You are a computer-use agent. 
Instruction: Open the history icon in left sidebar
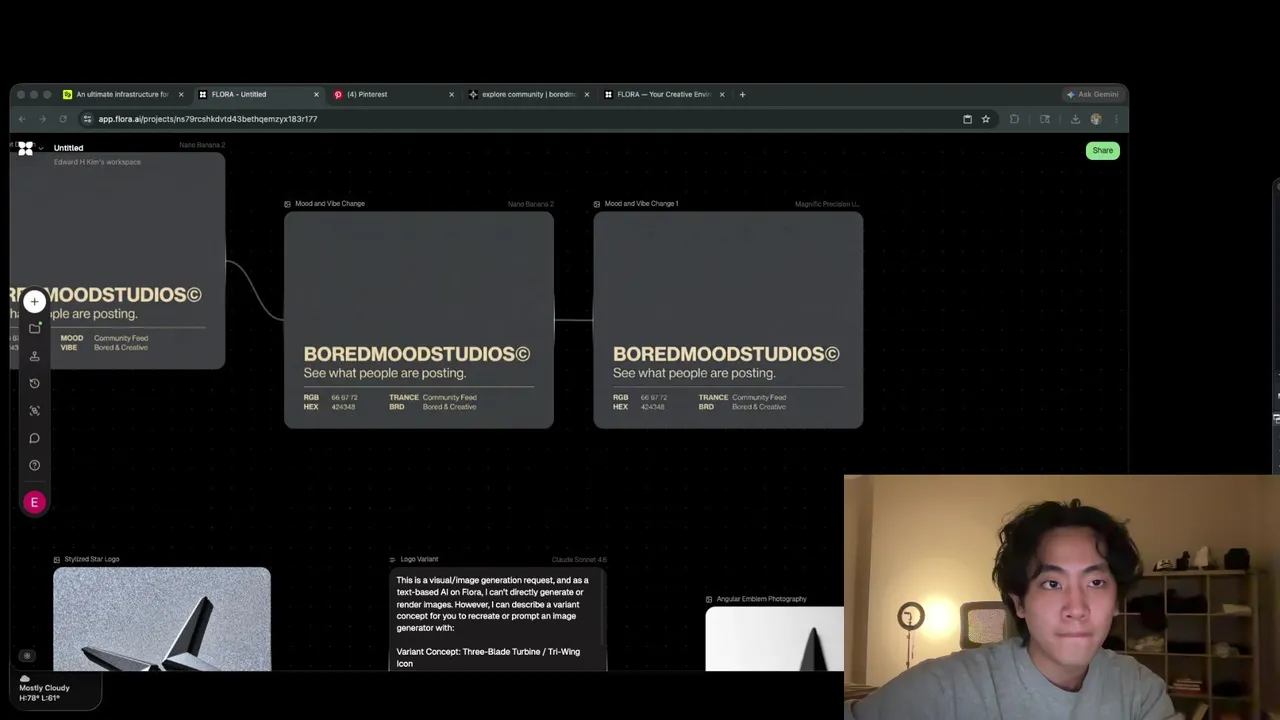(x=34, y=383)
